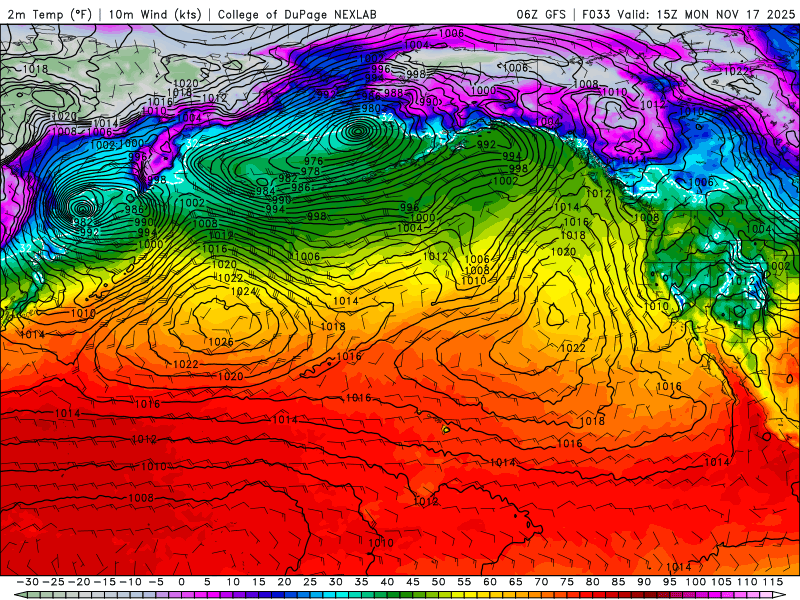Screen dimensions: 800x600
Task: Click the 115 value on the temperature scale
Action: (772, 582)
